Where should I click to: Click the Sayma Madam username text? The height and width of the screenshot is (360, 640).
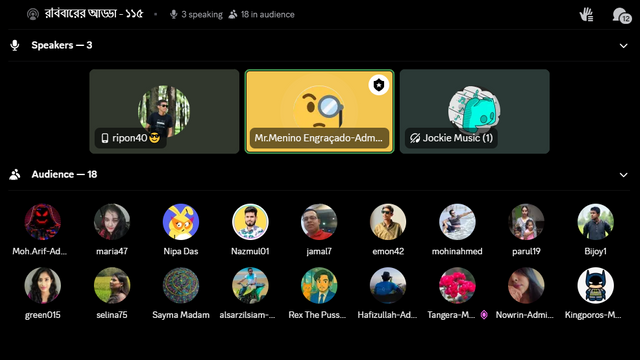(181, 315)
